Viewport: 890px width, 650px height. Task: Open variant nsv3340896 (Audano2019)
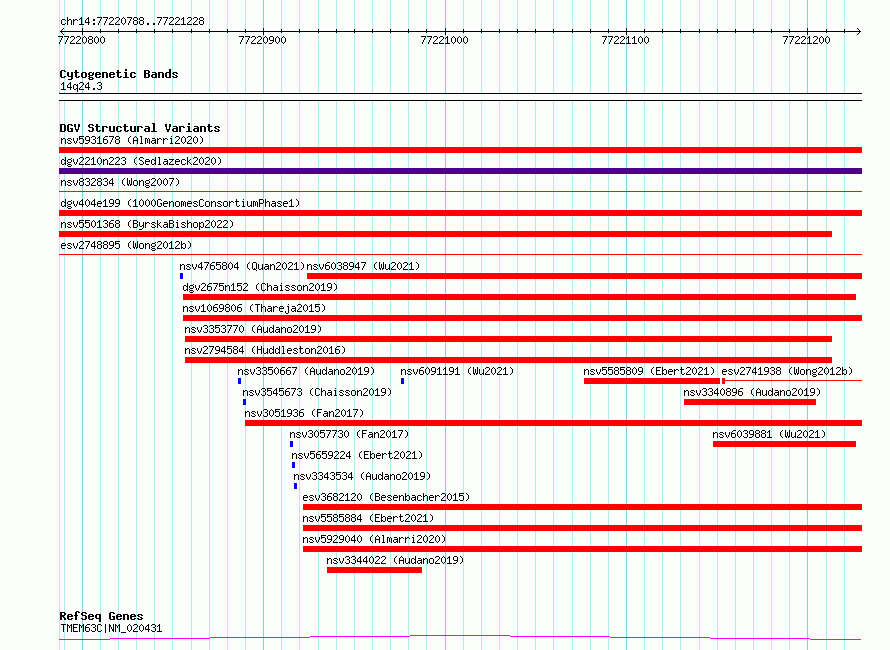coord(752,392)
